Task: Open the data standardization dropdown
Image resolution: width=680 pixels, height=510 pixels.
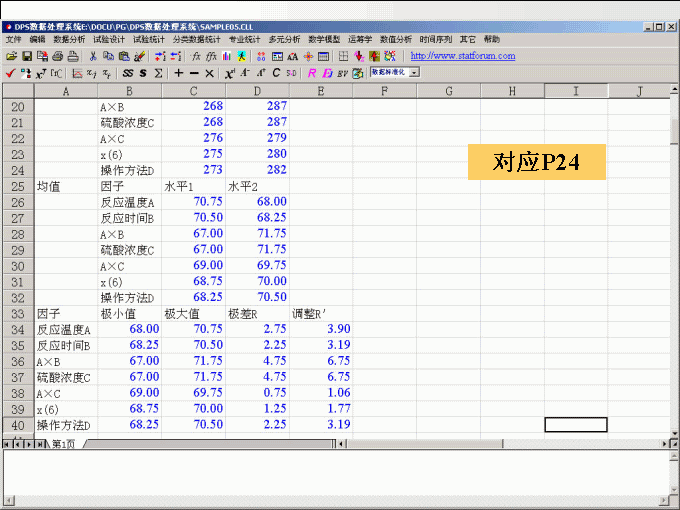Action: pyautogui.click(x=414, y=73)
